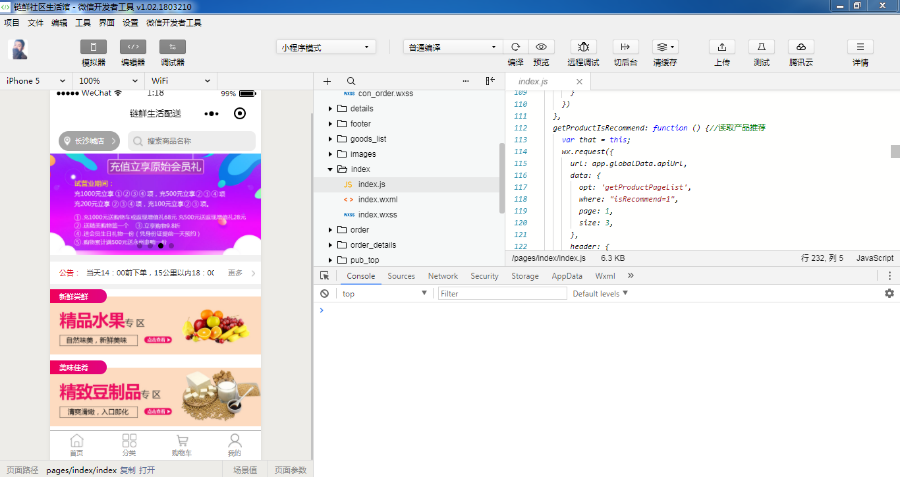Open the iPhone 5 device dropdown

click(x=35, y=81)
